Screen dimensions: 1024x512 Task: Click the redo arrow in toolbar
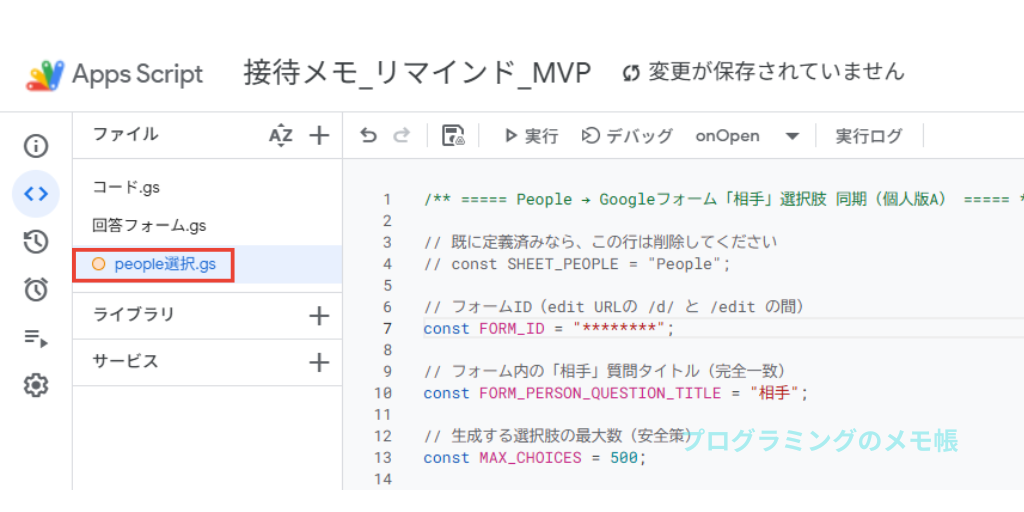click(402, 136)
